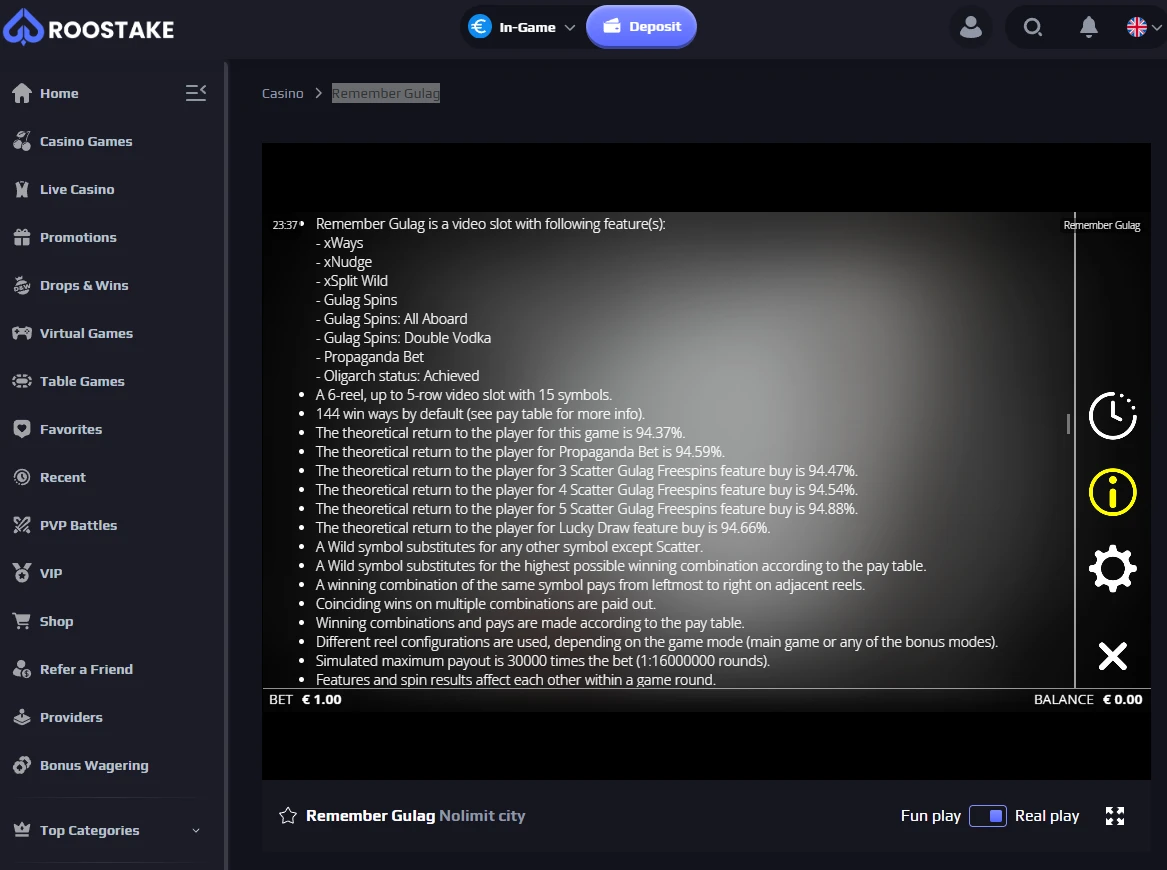The width and height of the screenshot is (1167, 870).
Task: Open Virtual Games section
Action: point(86,333)
